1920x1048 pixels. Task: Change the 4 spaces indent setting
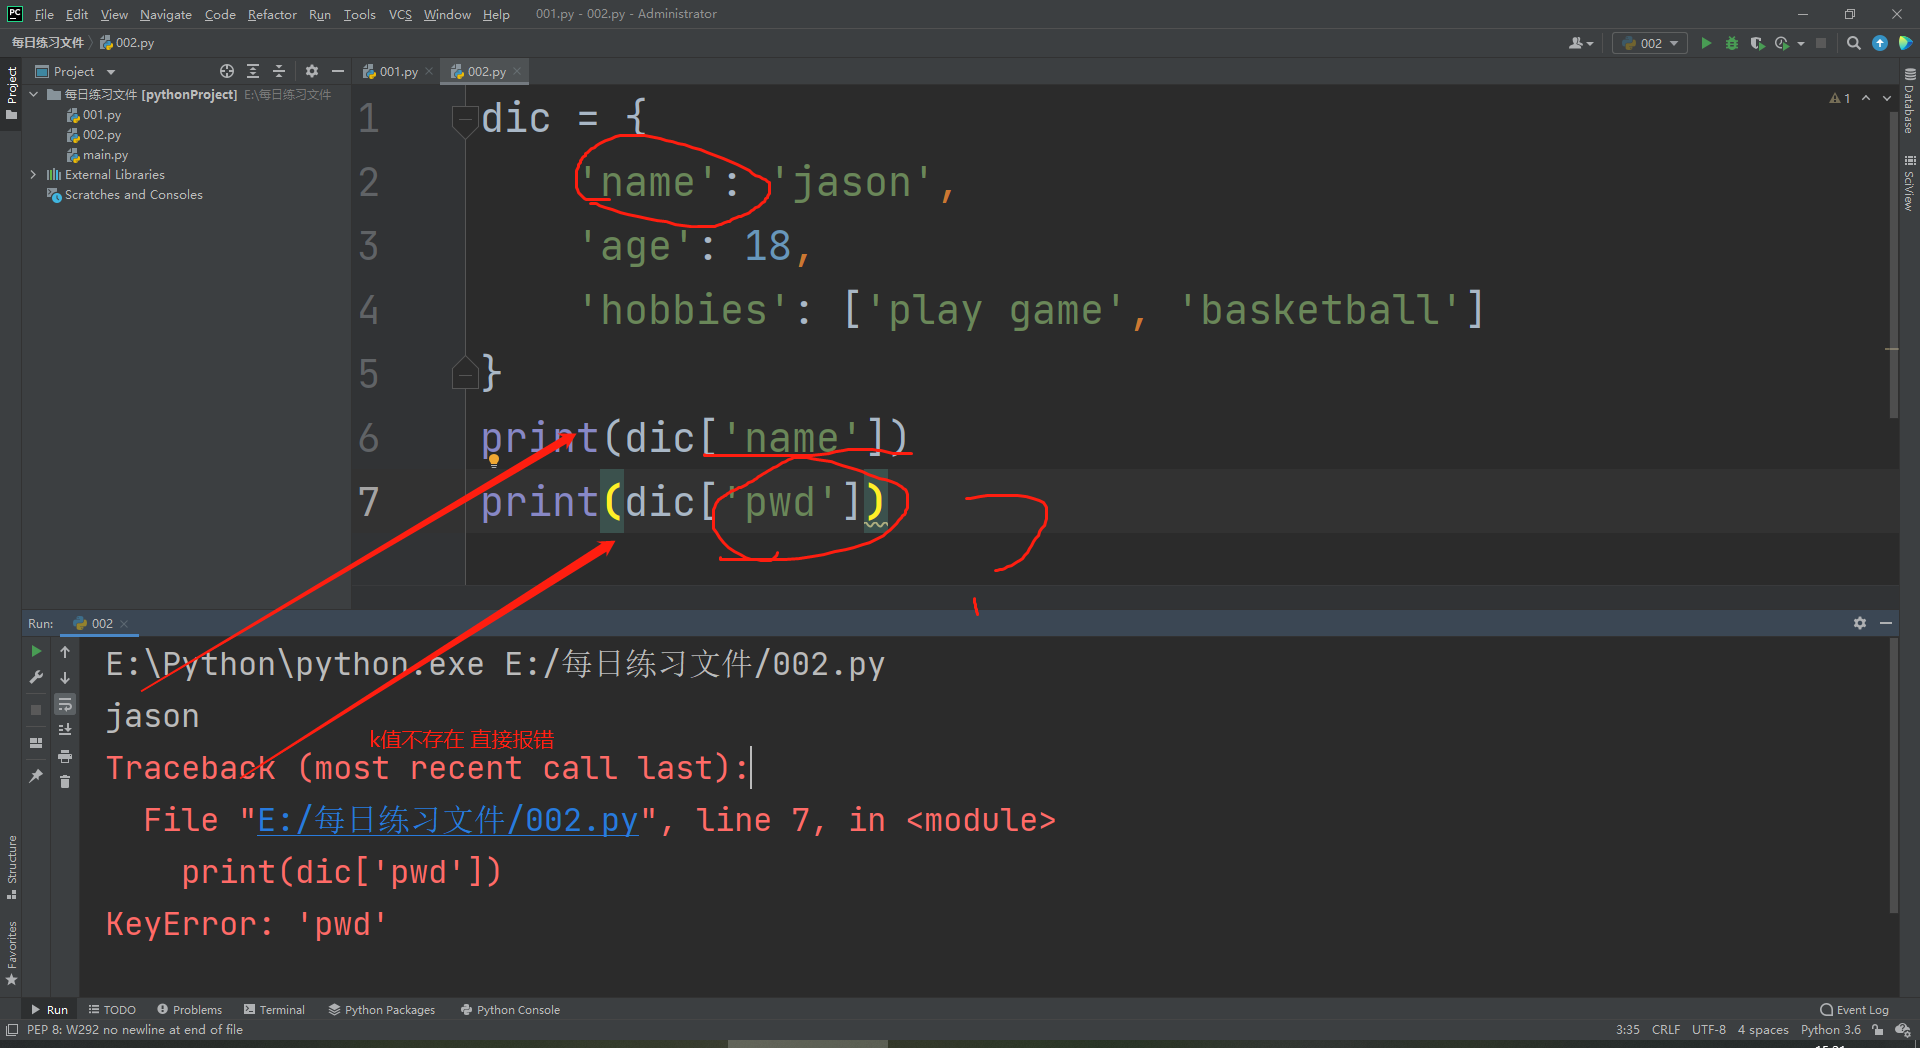(x=1762, y=1030)
